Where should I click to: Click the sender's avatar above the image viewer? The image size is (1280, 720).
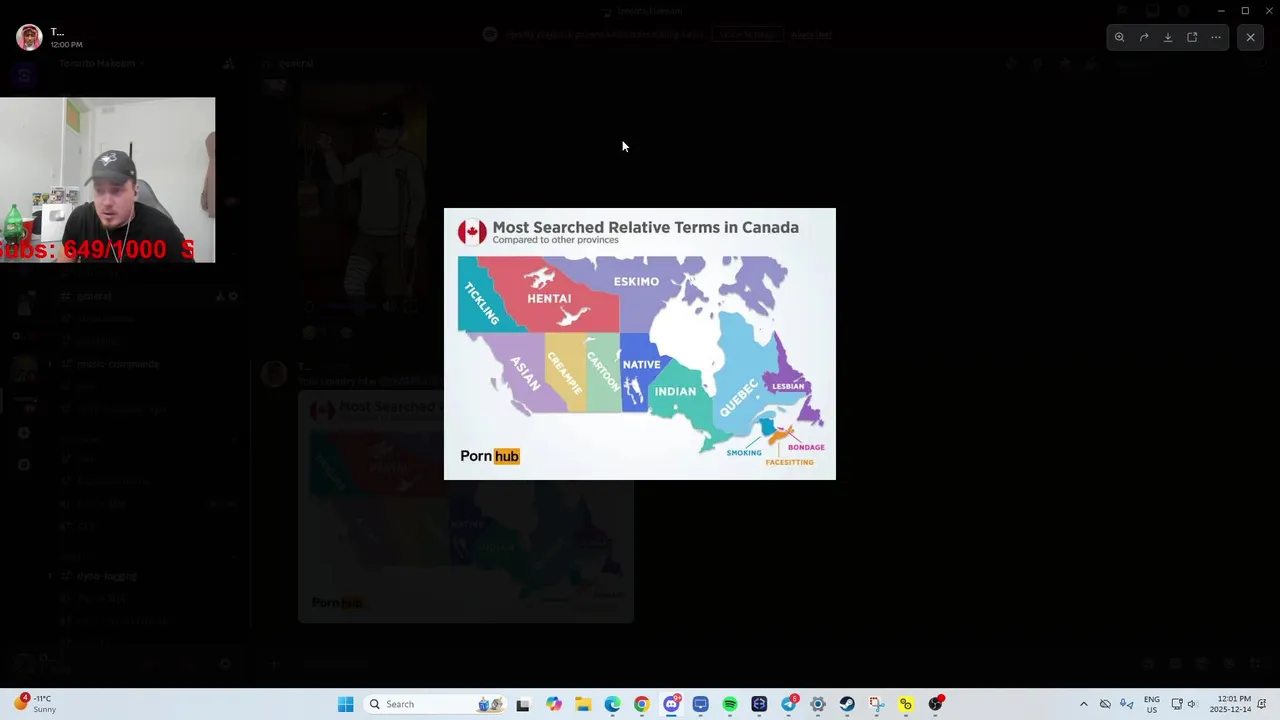[x=29, y=37]
